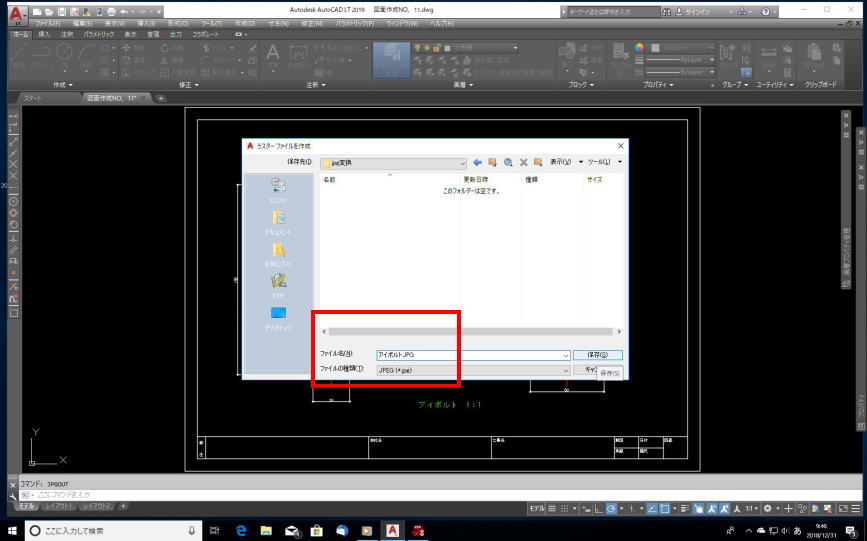
Task: Open the annotation scale 1:1 dropdown
Action: pyautogui.click(x=750, y=508)
